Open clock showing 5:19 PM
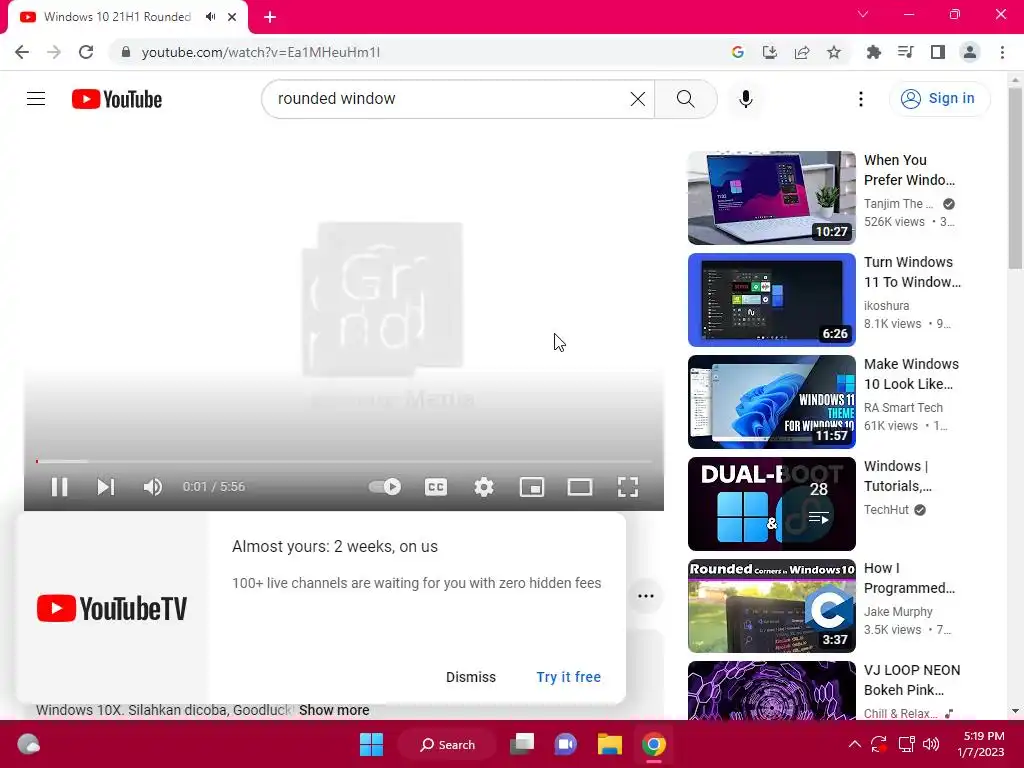This screenshot has width=1024, height=768. pyautogui.click(x=981, y=744)
